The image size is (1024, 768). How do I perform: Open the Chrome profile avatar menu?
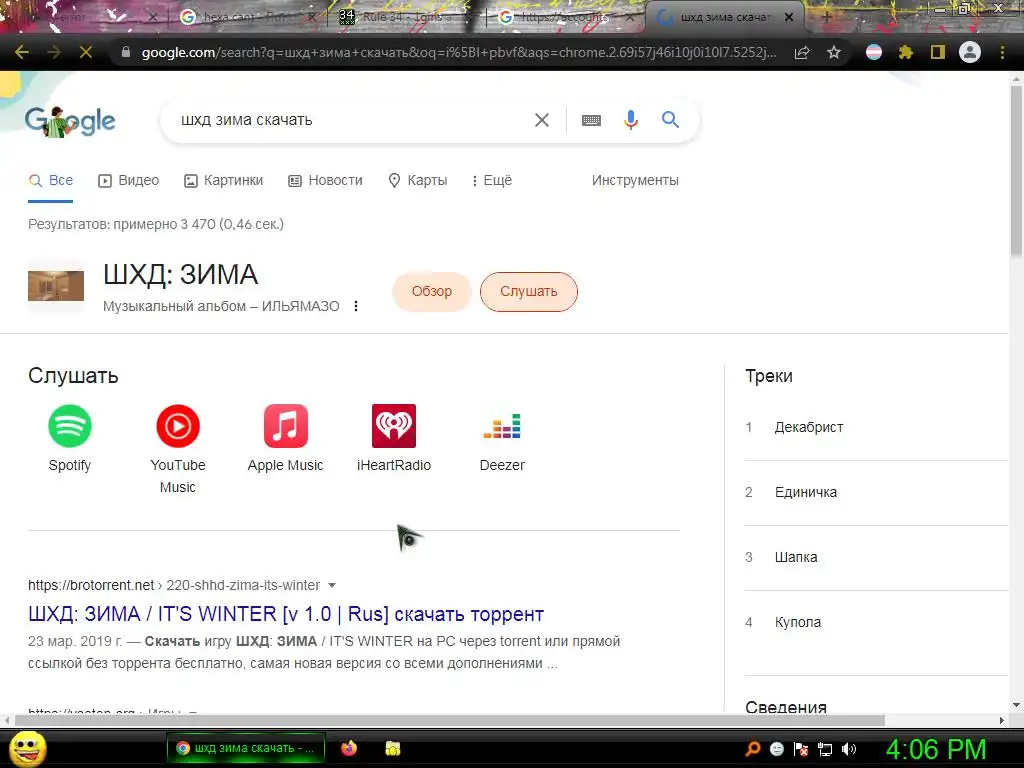970,52
